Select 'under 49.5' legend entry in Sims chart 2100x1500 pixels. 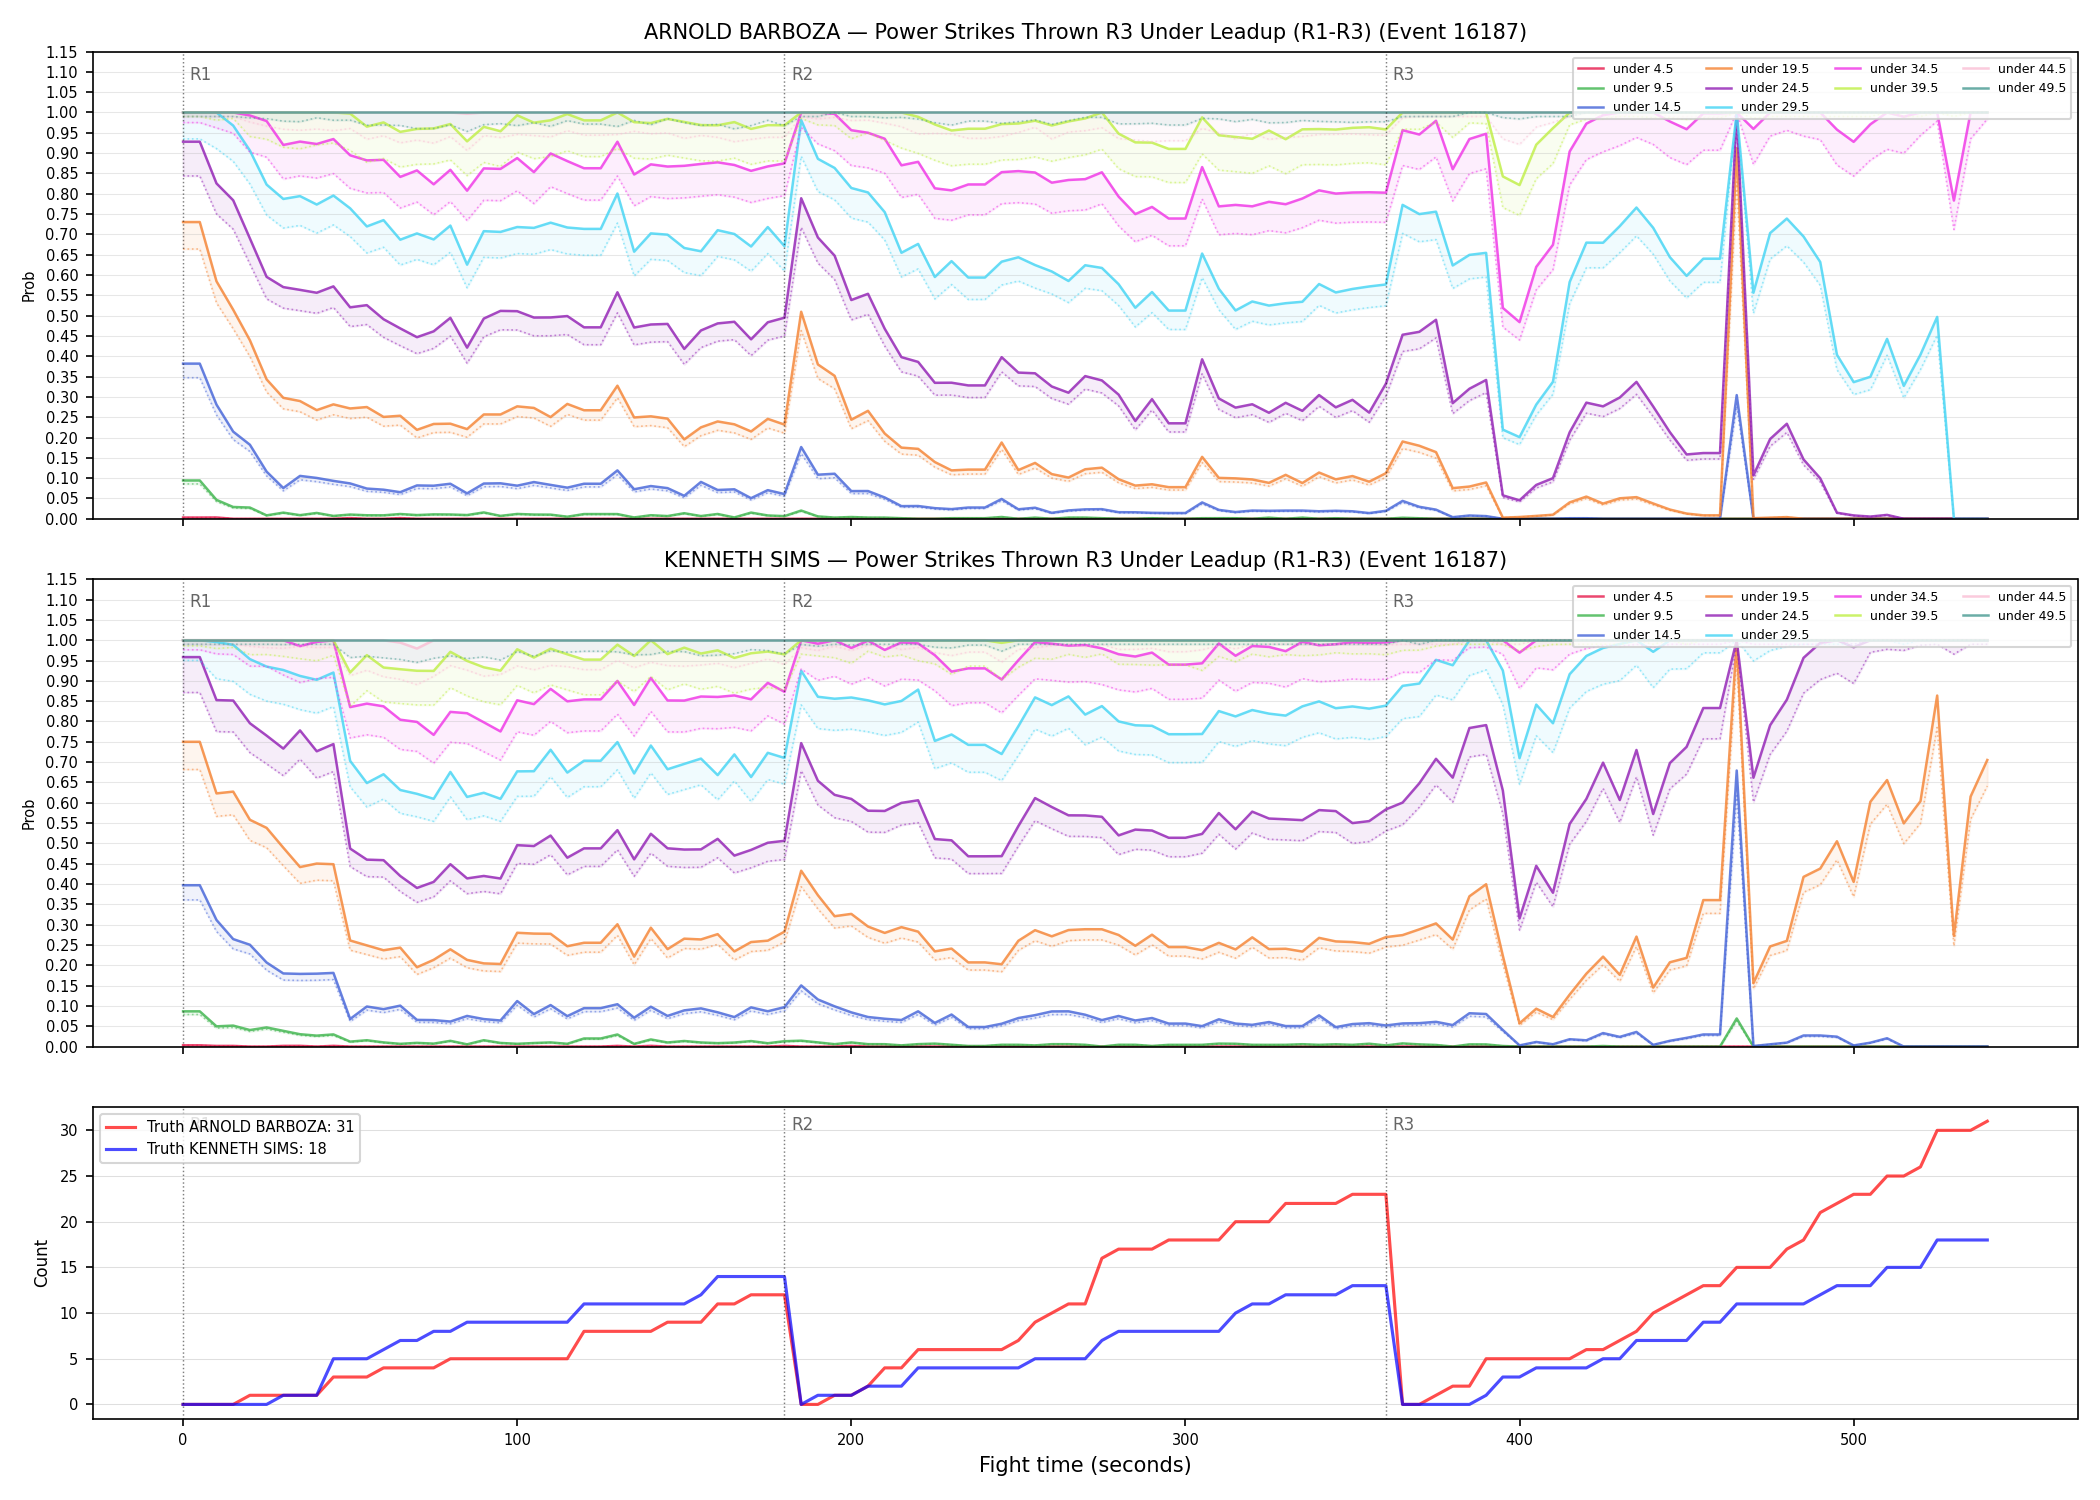(x=2014, y=616)
